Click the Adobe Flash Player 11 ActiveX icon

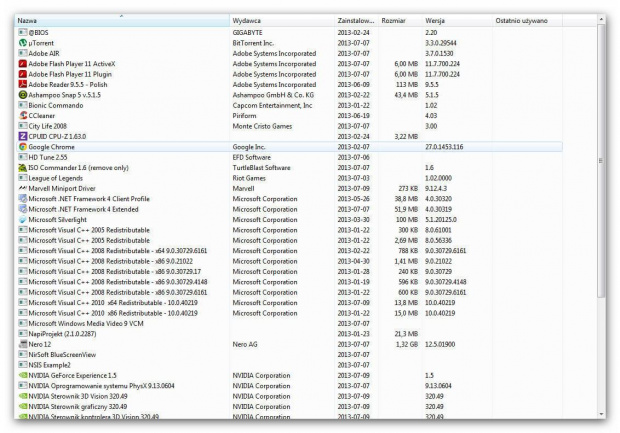[23, 64]
